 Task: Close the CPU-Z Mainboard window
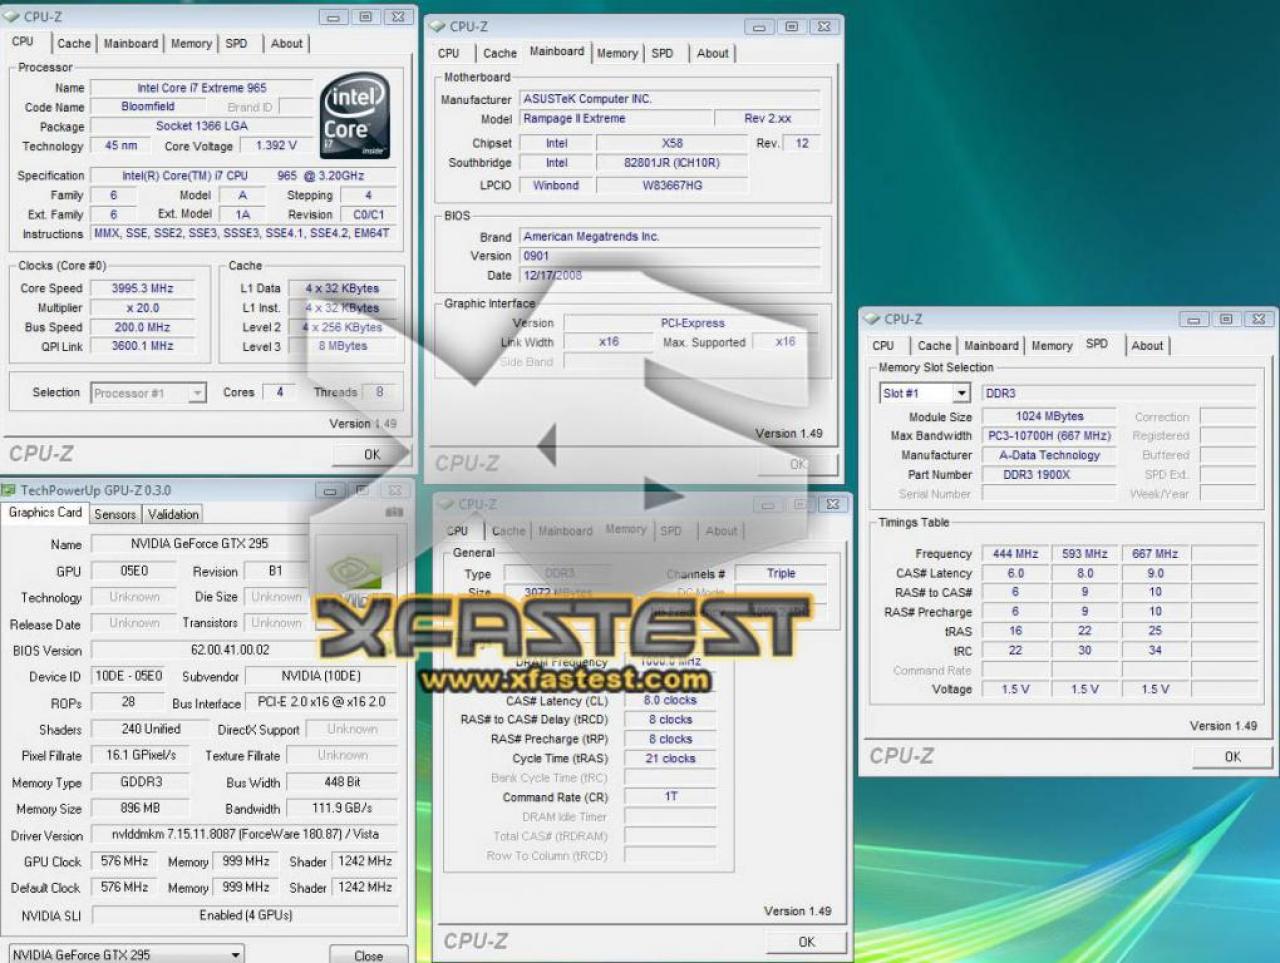(x=824, y=26)
